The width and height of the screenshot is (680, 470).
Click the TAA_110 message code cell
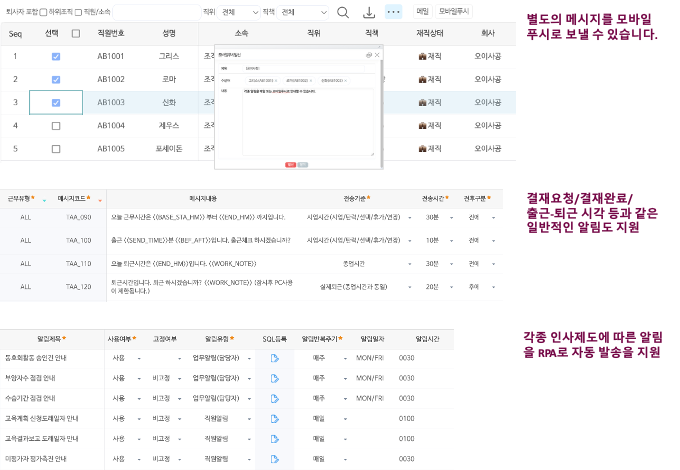(x=78, y=264)
